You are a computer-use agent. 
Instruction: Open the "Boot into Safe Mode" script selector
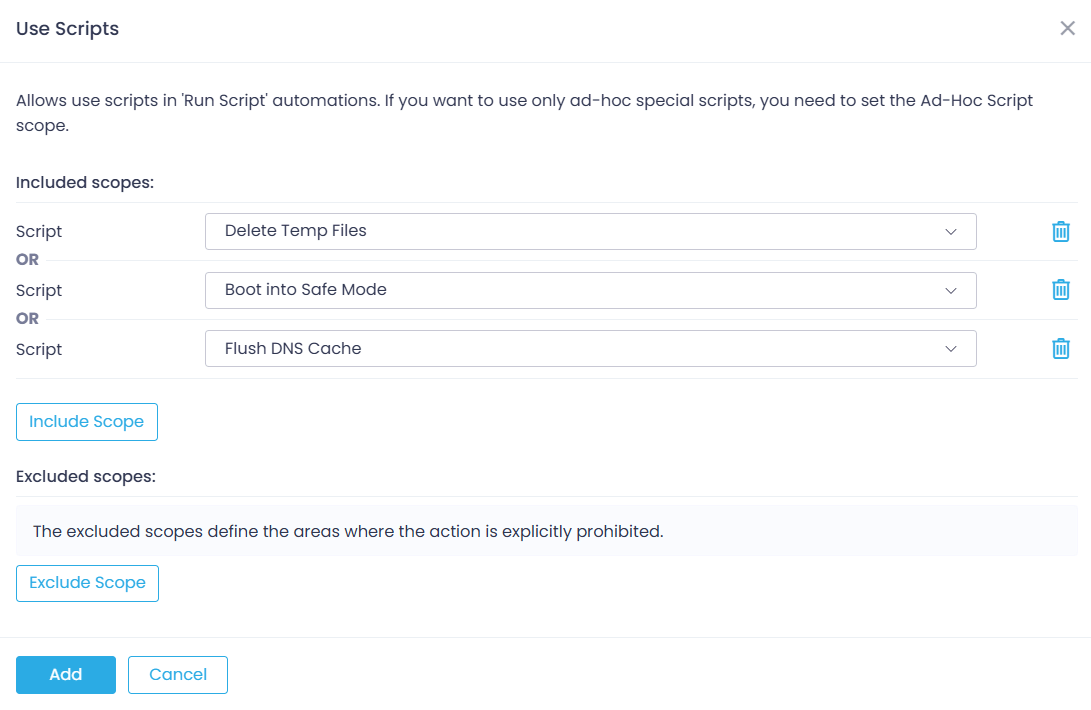[x=590, y=290]
